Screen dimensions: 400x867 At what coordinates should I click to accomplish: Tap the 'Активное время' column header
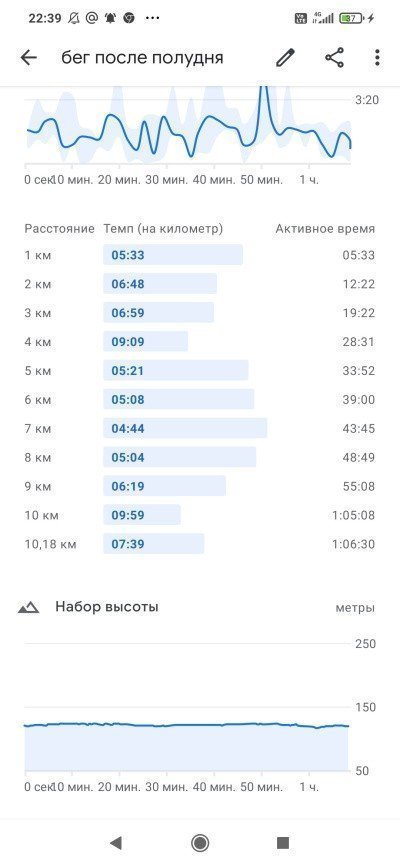click(x=325, y=229)
